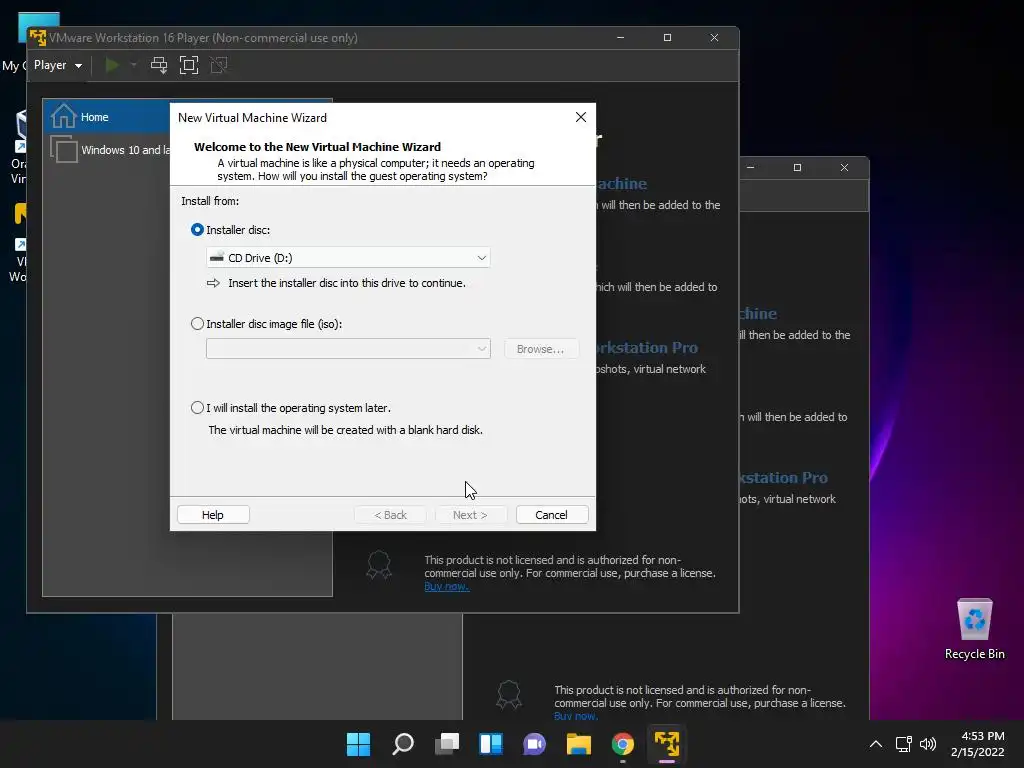Screen dimensions: 1024x768
Task: Click the blank hard disk description text
Action: (345, 430)
